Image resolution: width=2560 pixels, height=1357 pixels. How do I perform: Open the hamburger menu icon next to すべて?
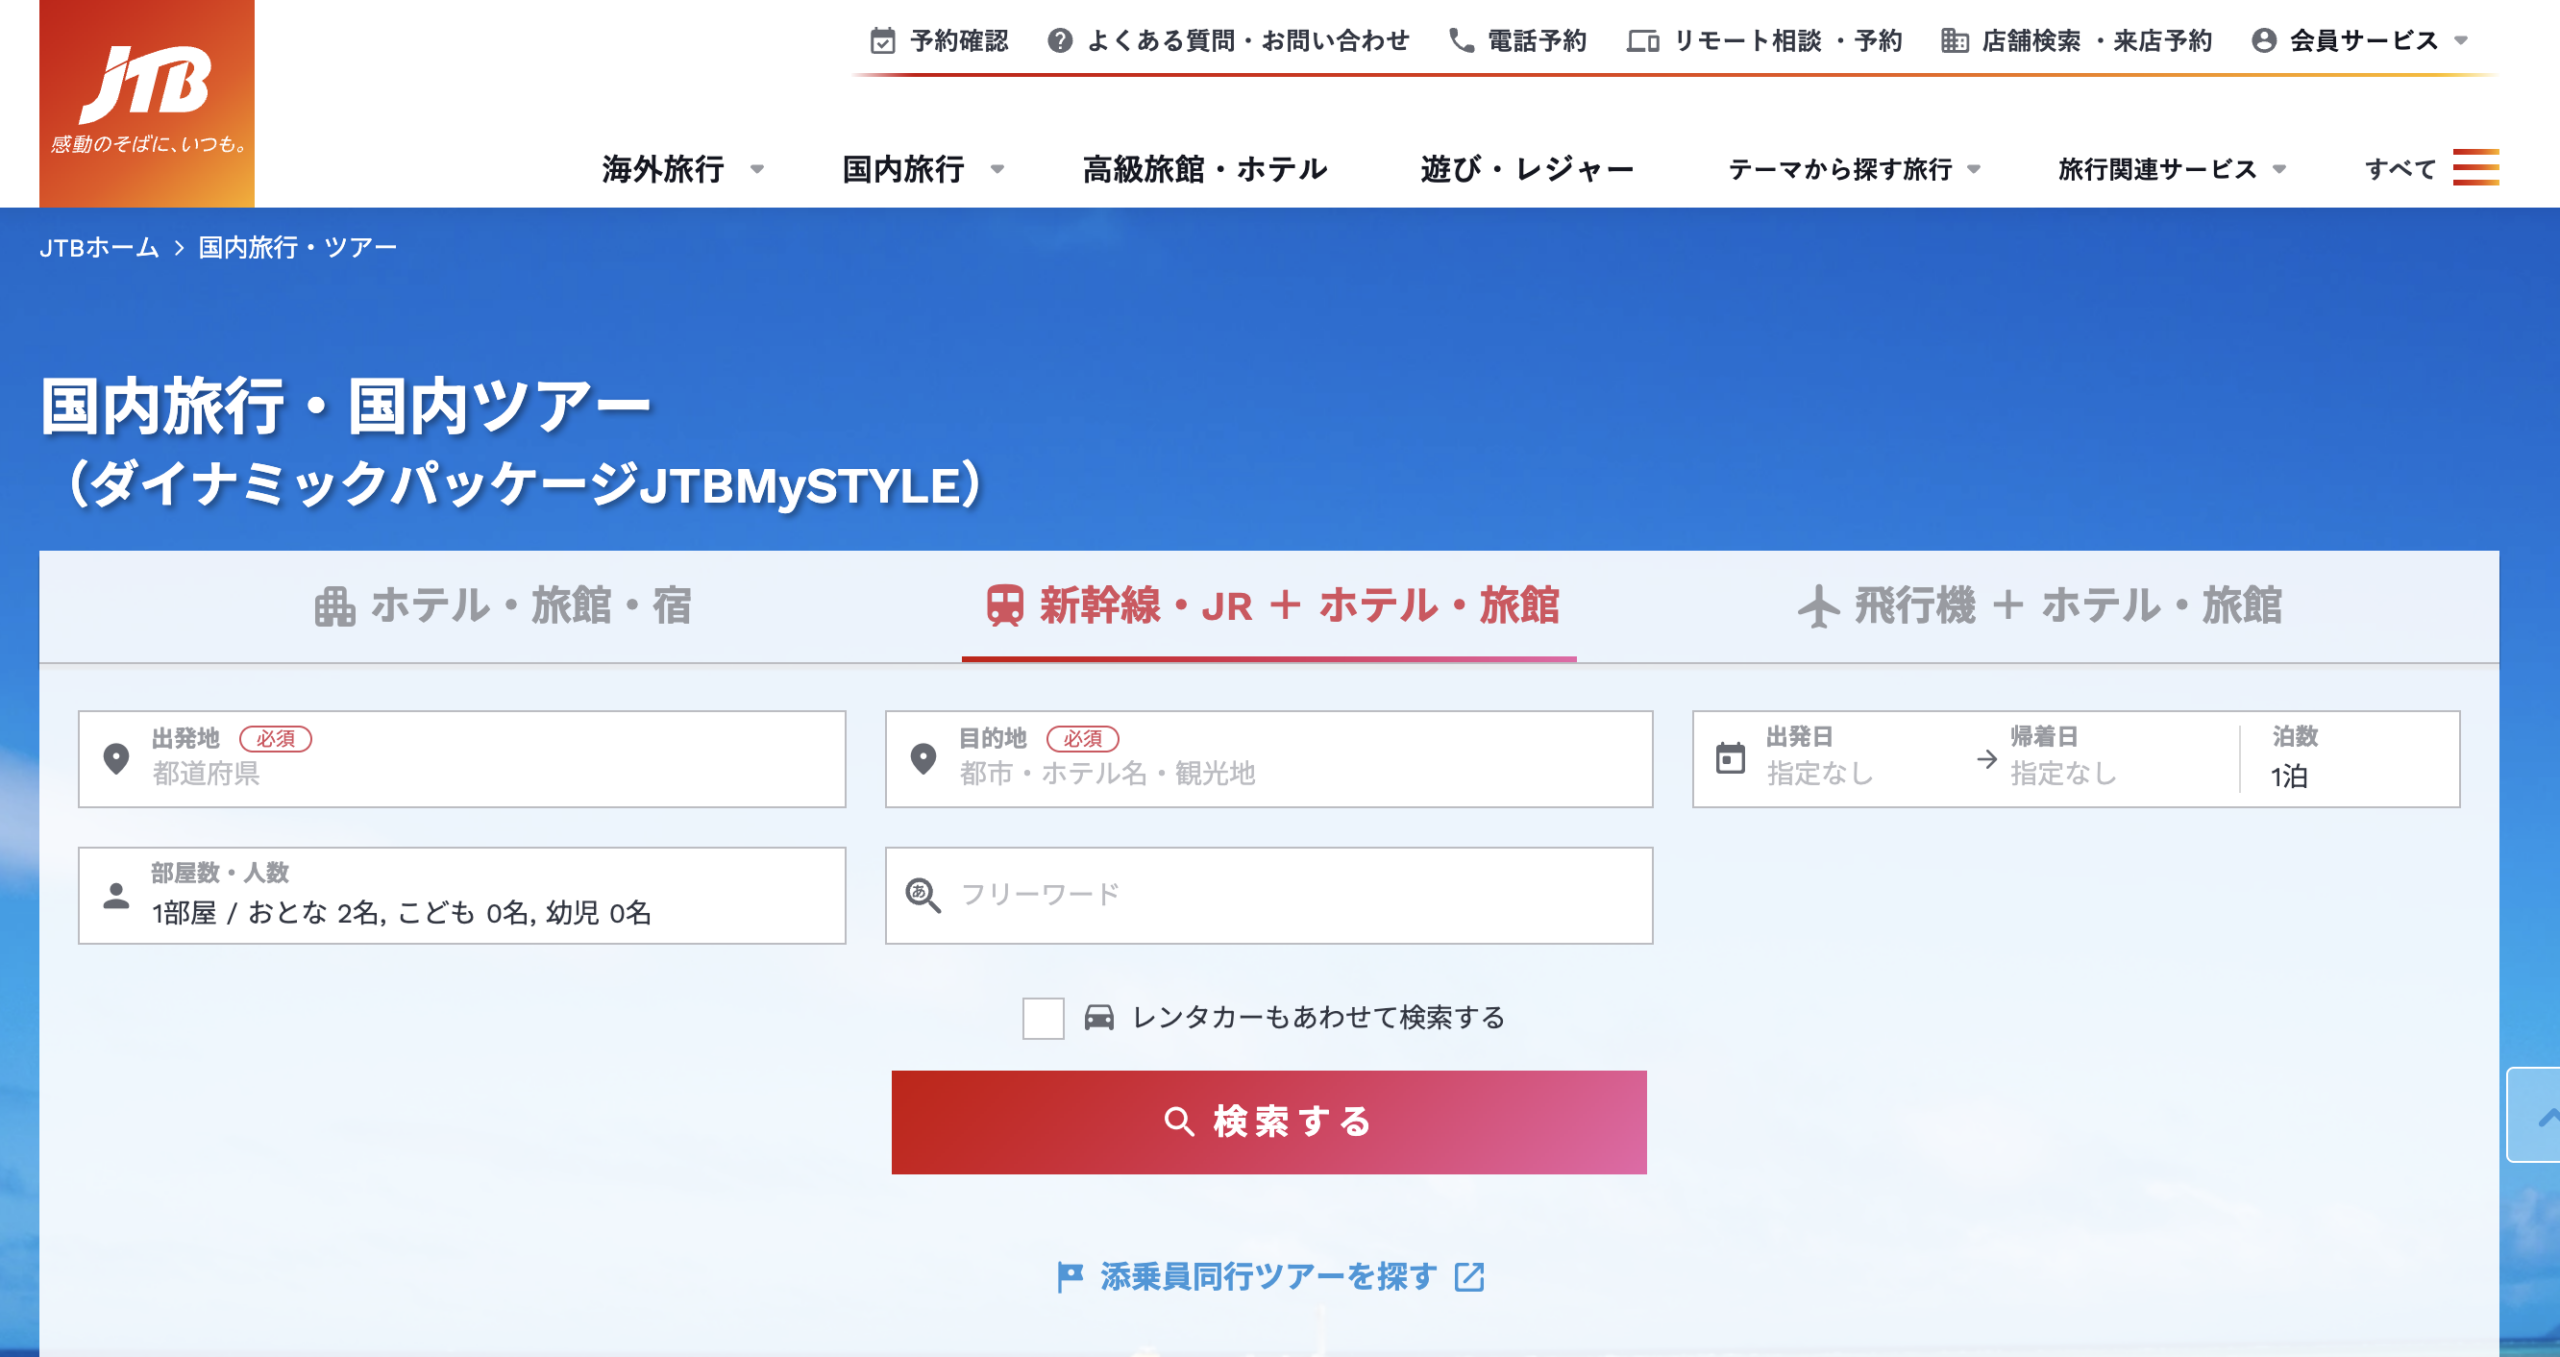click(x=2476, y=168)
